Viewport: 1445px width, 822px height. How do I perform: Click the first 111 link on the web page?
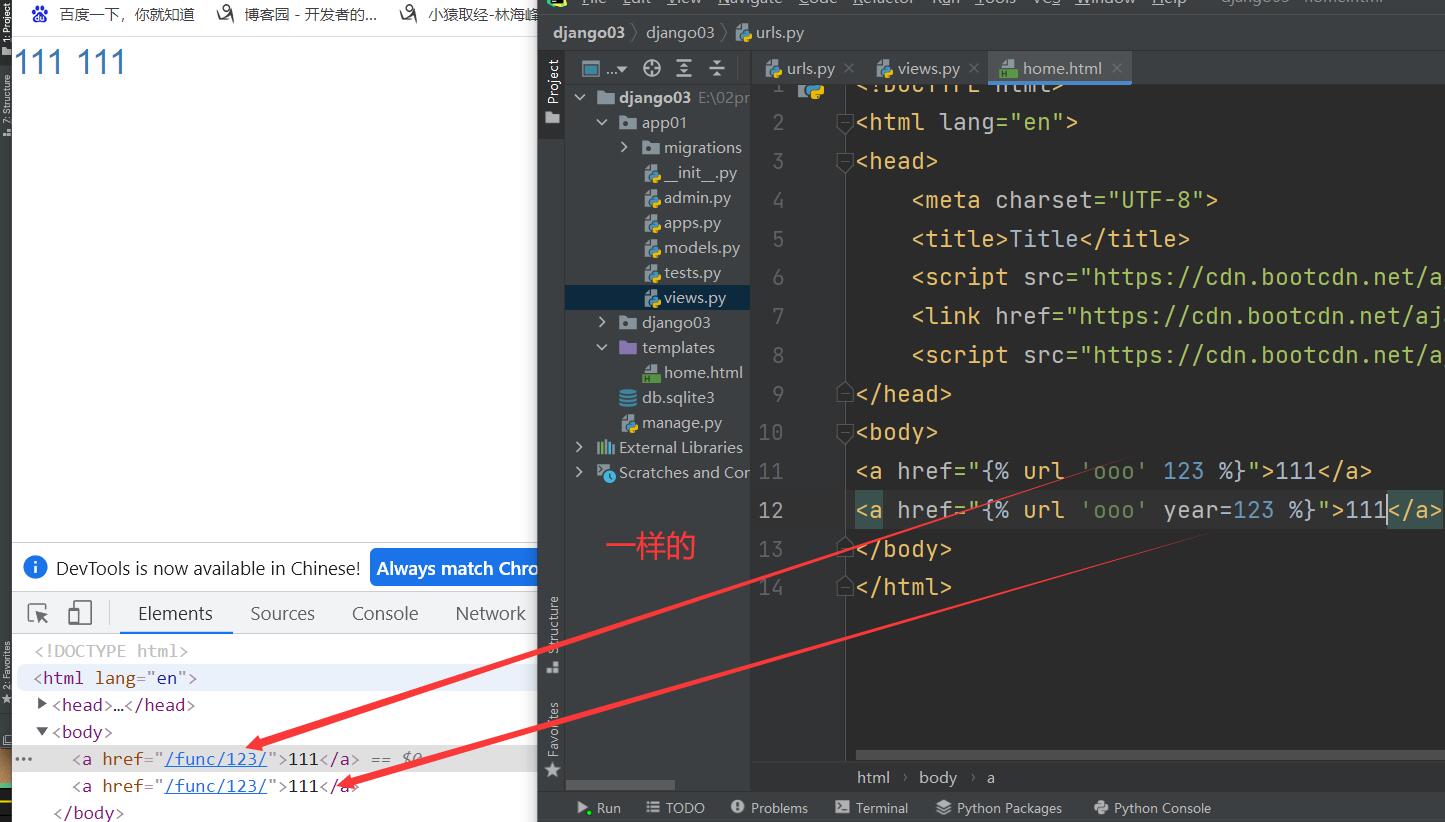point(38,62)
